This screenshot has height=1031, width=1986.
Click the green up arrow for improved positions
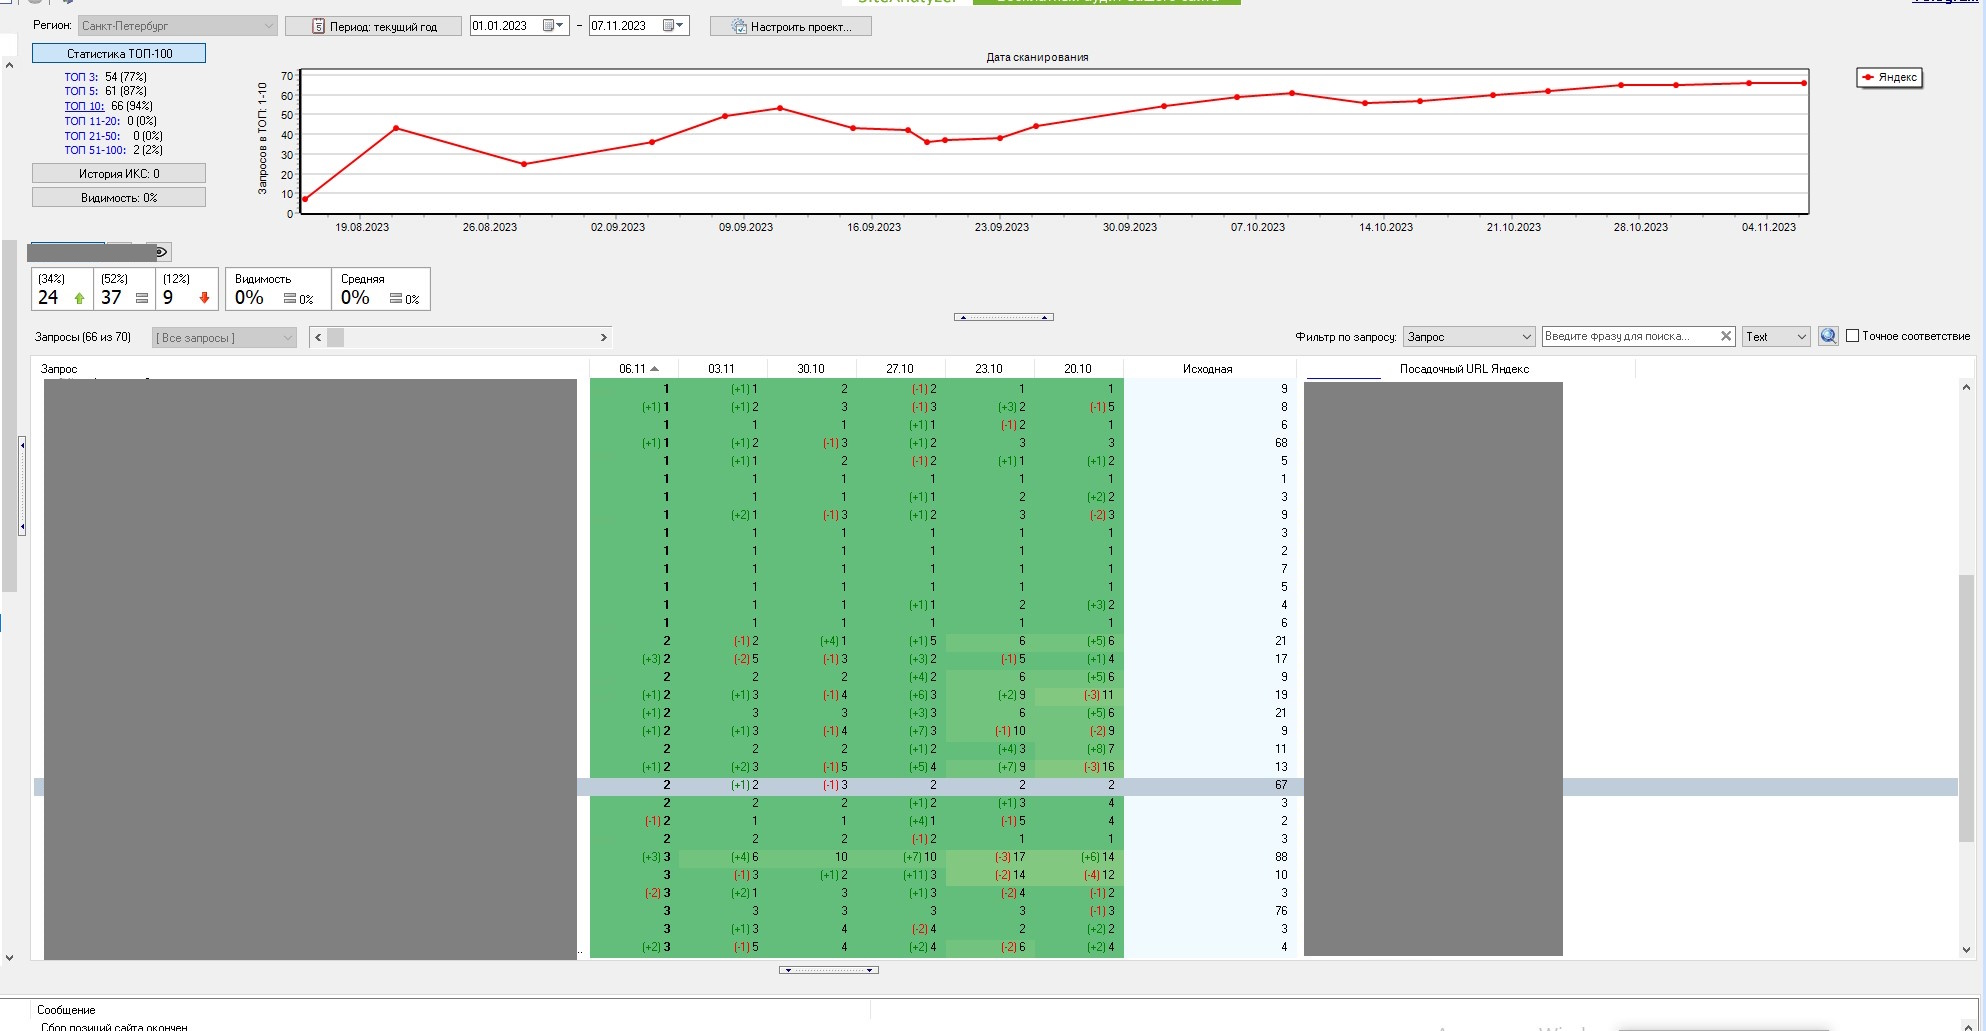pos(80,298)
